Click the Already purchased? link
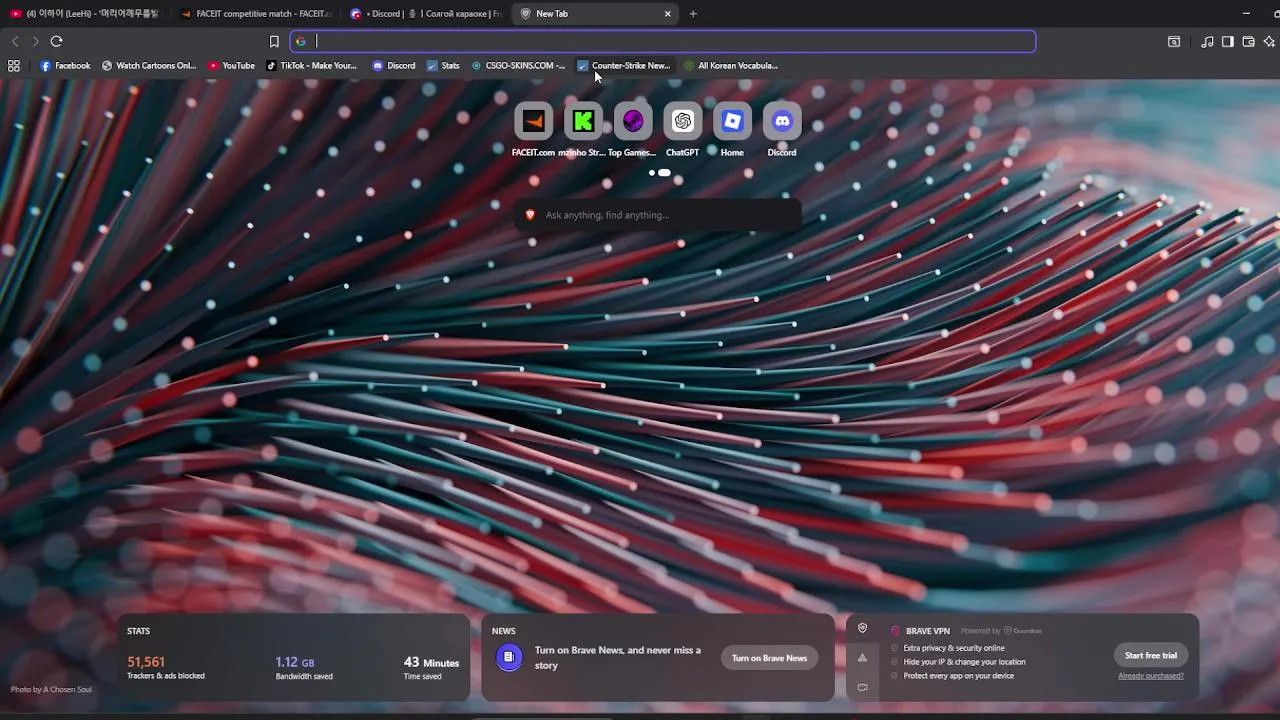This screenshot has width=1280, height=720. point(1151,676)
